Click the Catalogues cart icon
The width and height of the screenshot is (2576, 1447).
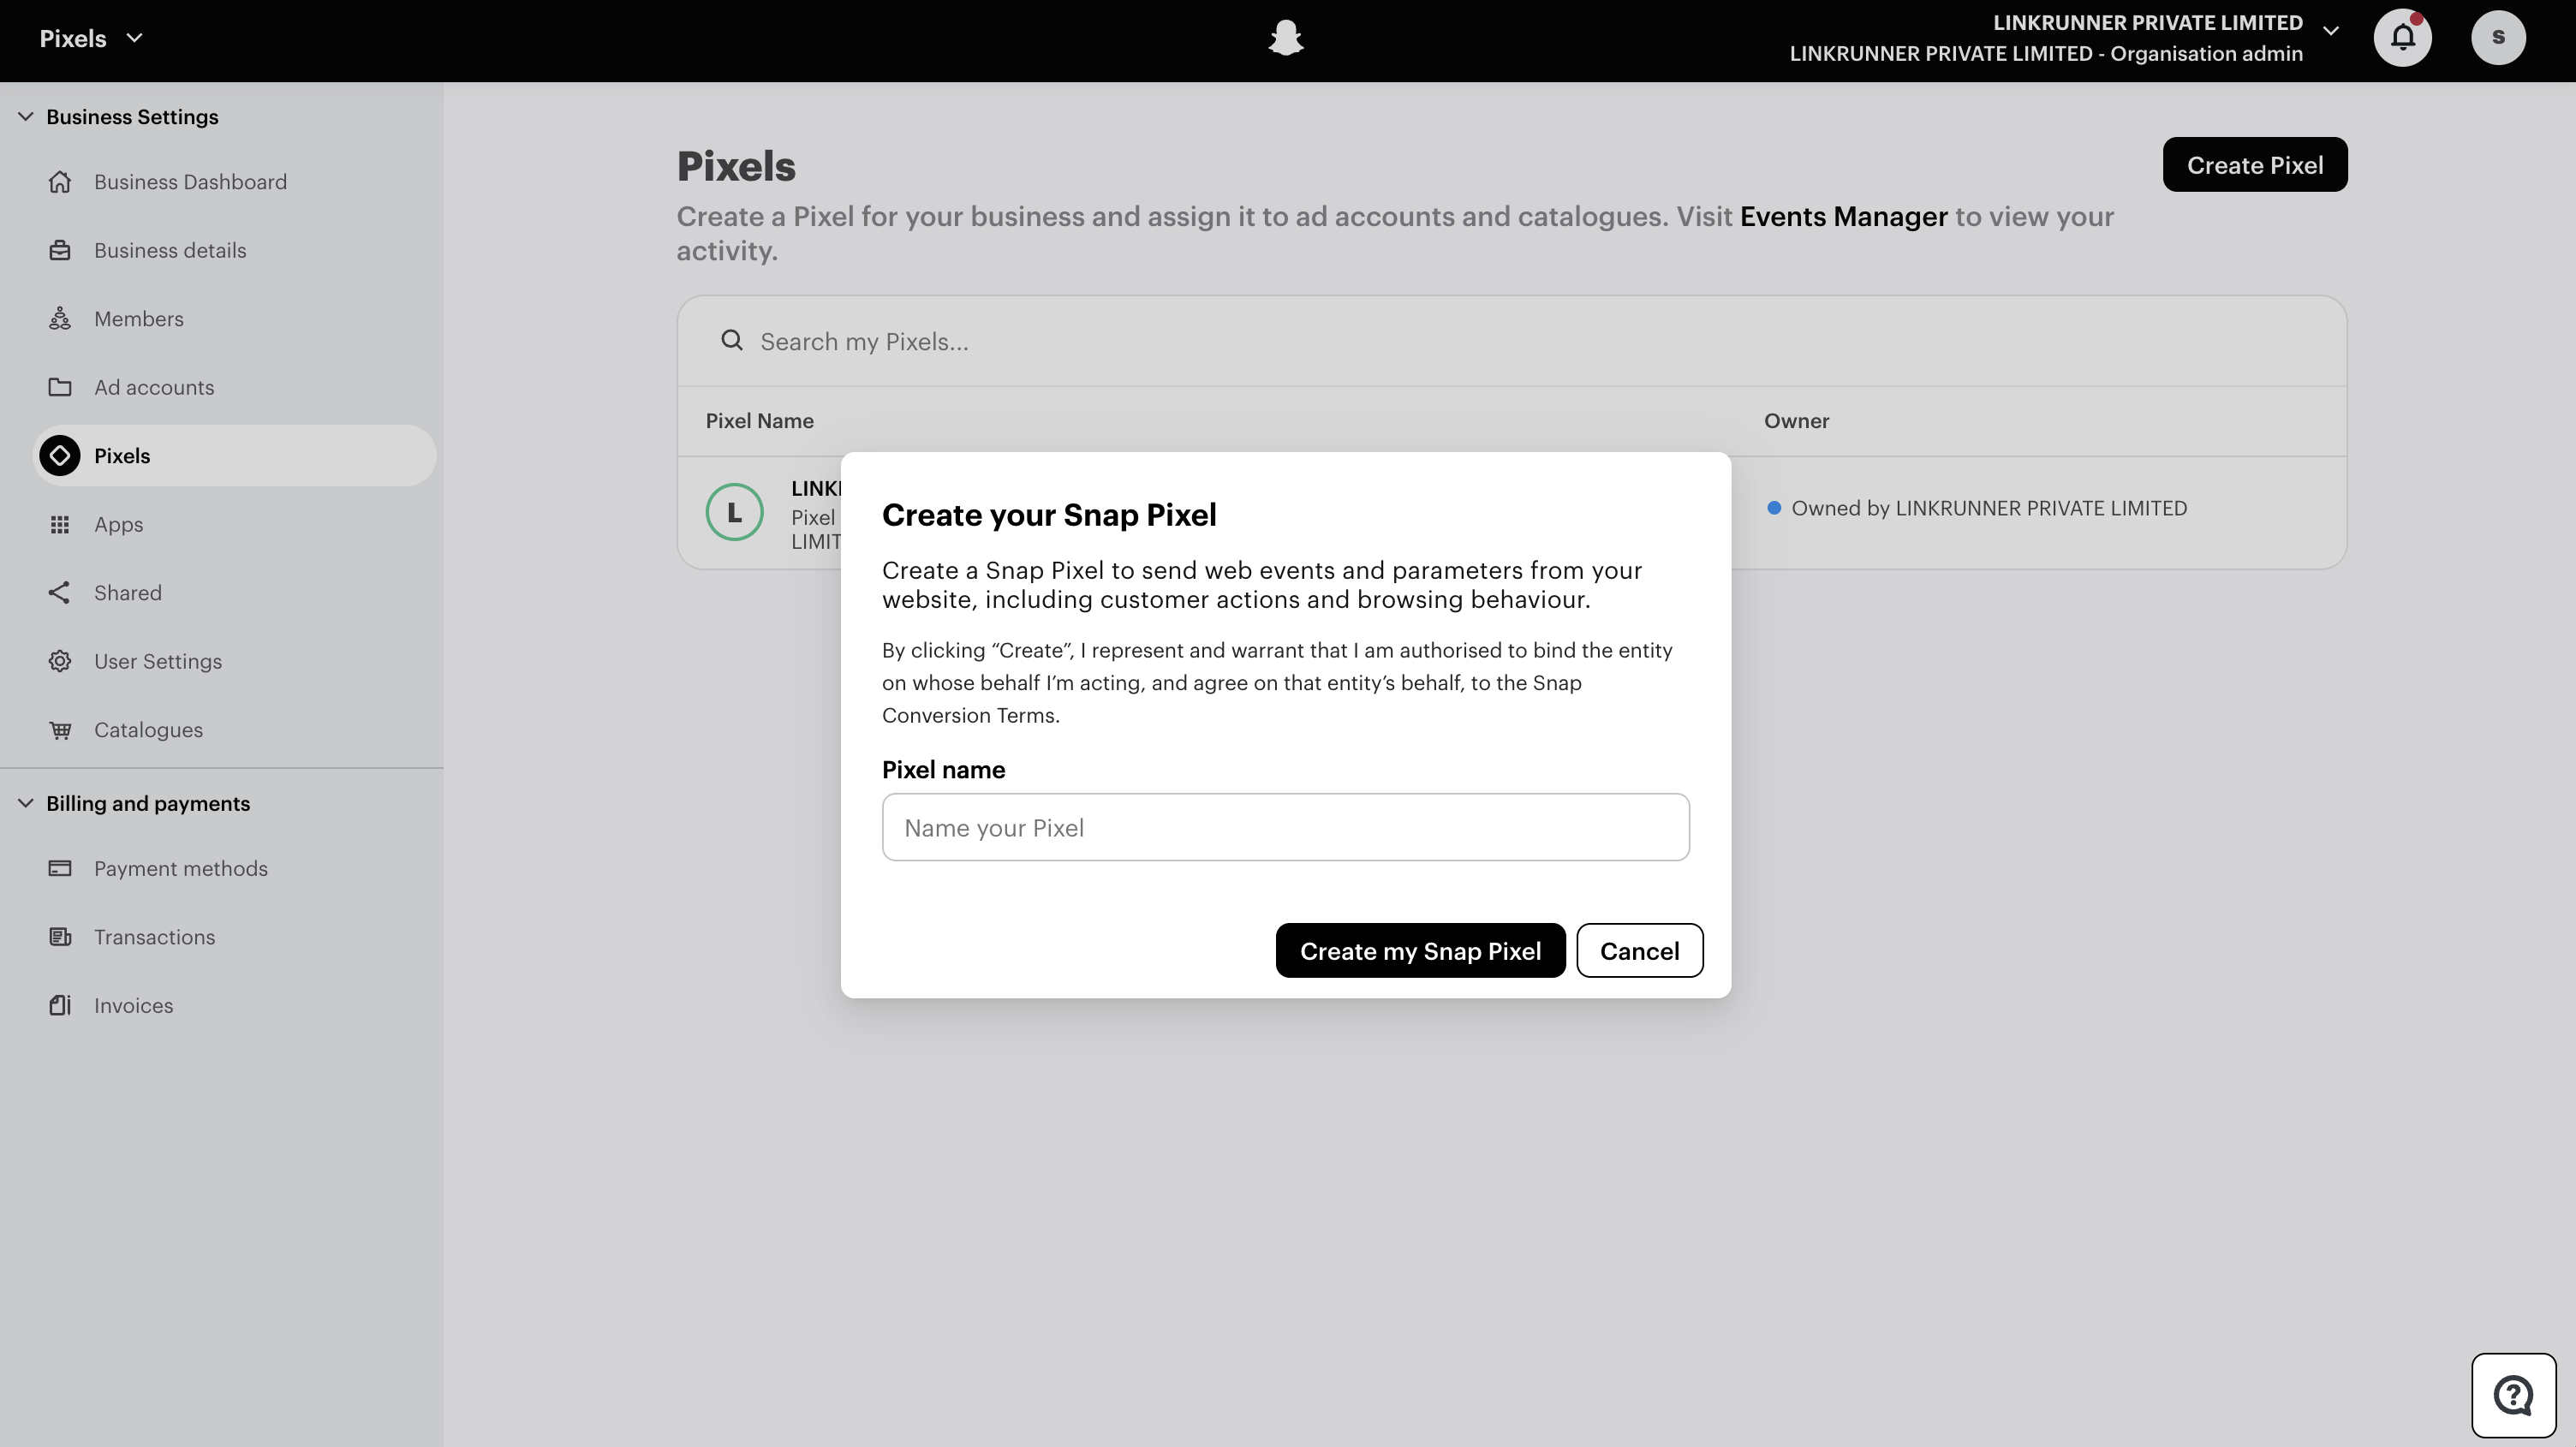point(60,730)
